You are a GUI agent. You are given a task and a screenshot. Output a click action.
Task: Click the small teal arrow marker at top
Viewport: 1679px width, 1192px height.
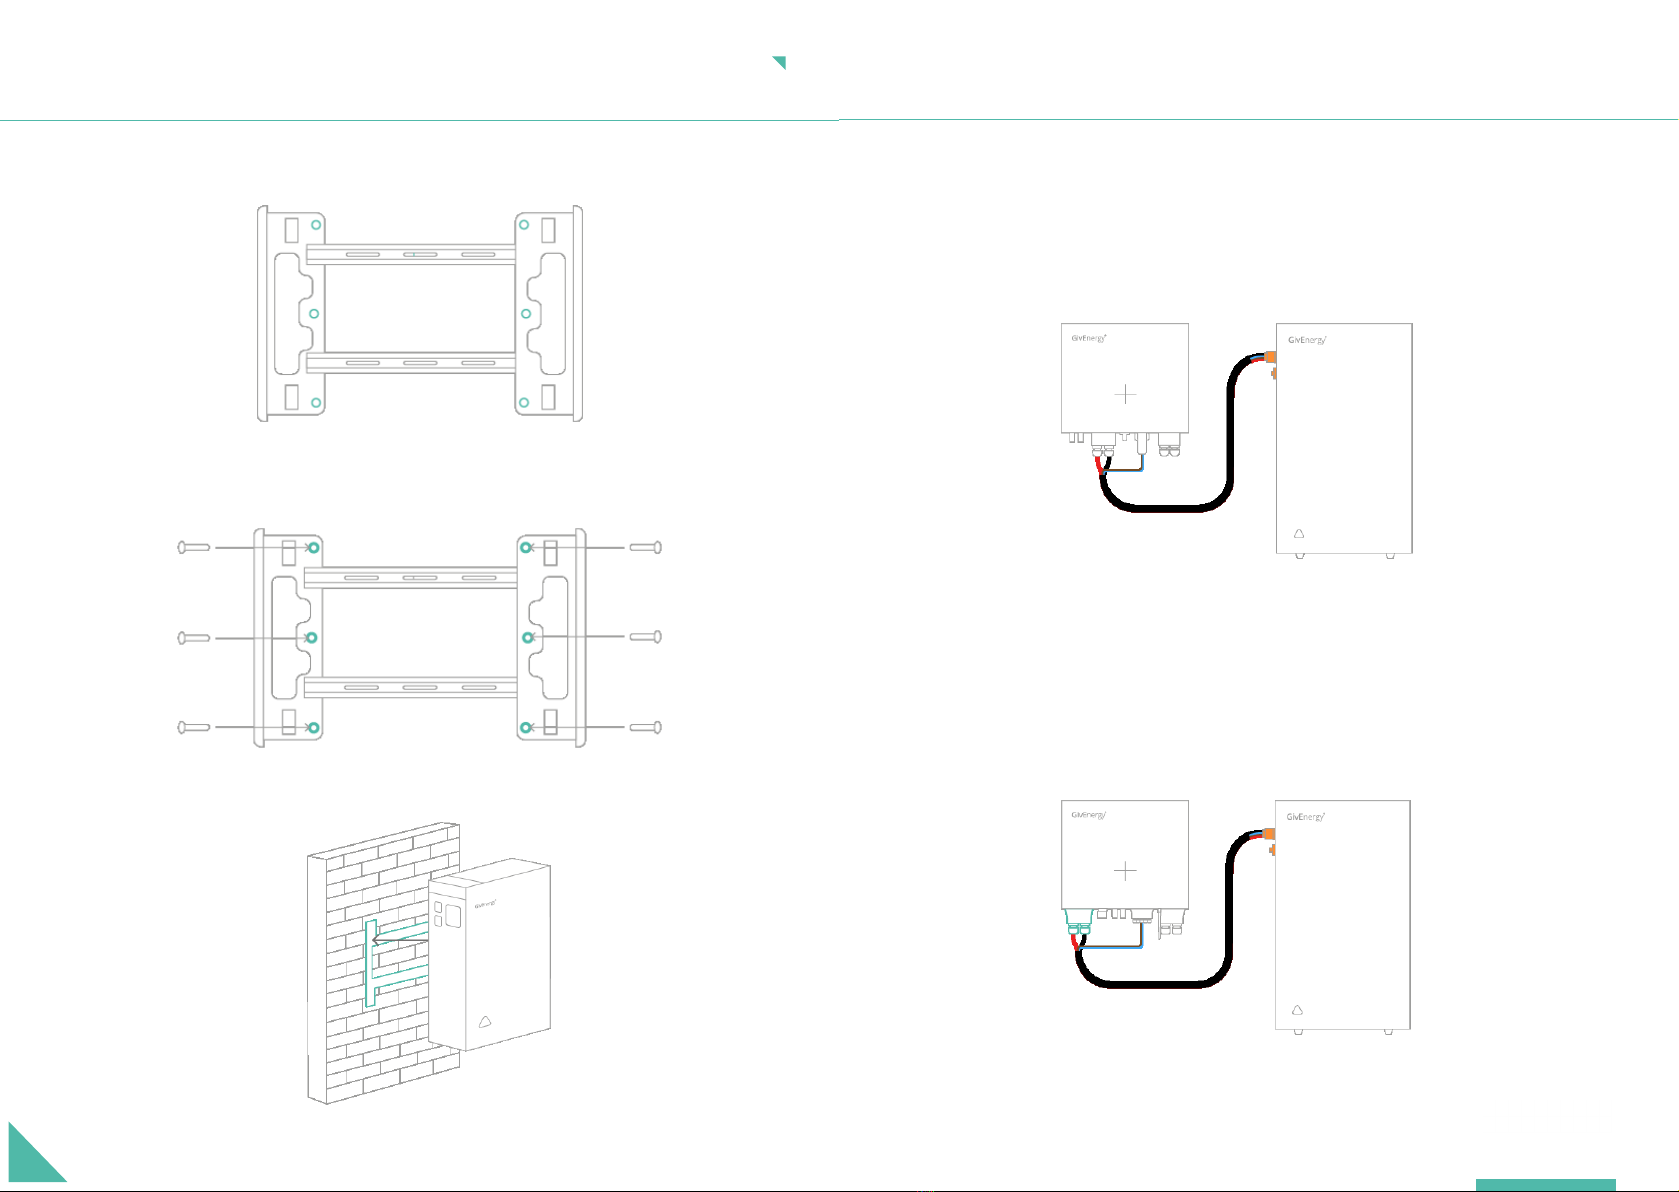(x=779, y=63)
